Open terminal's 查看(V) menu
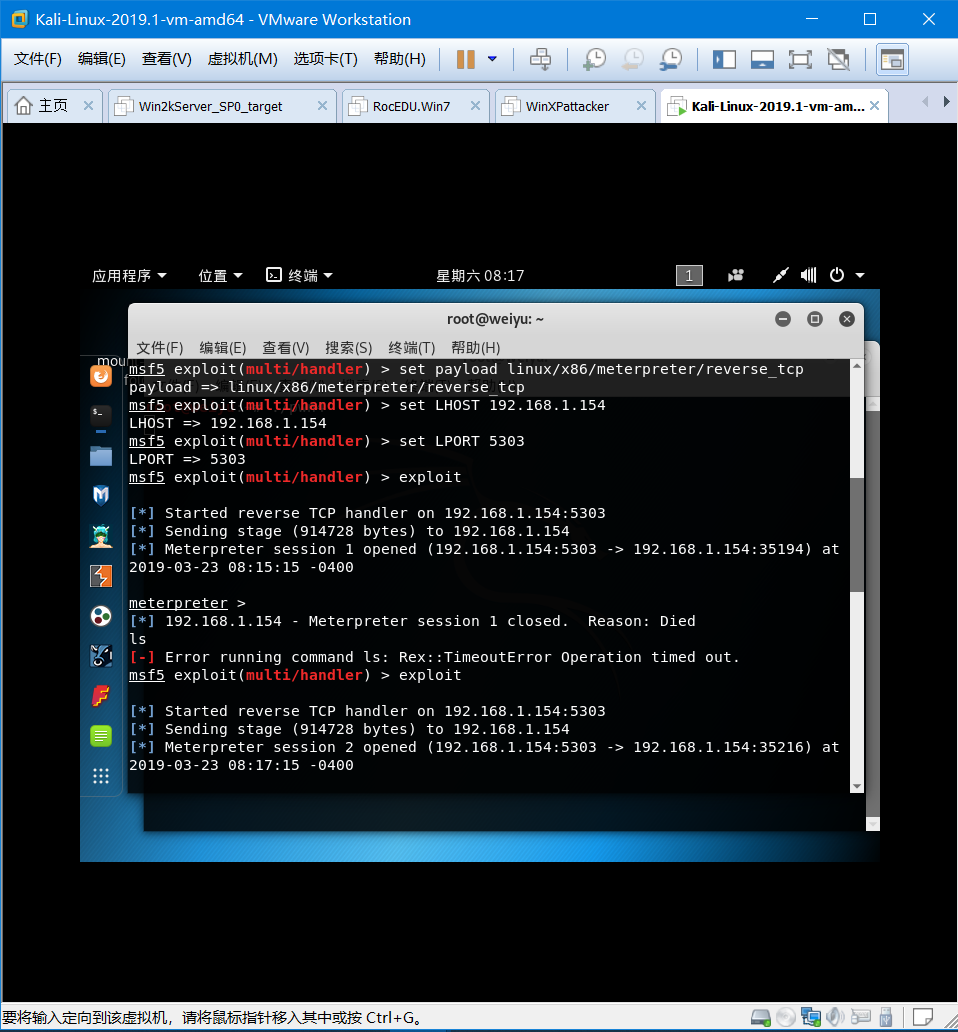958x1032 pixels. coord(286,348)
